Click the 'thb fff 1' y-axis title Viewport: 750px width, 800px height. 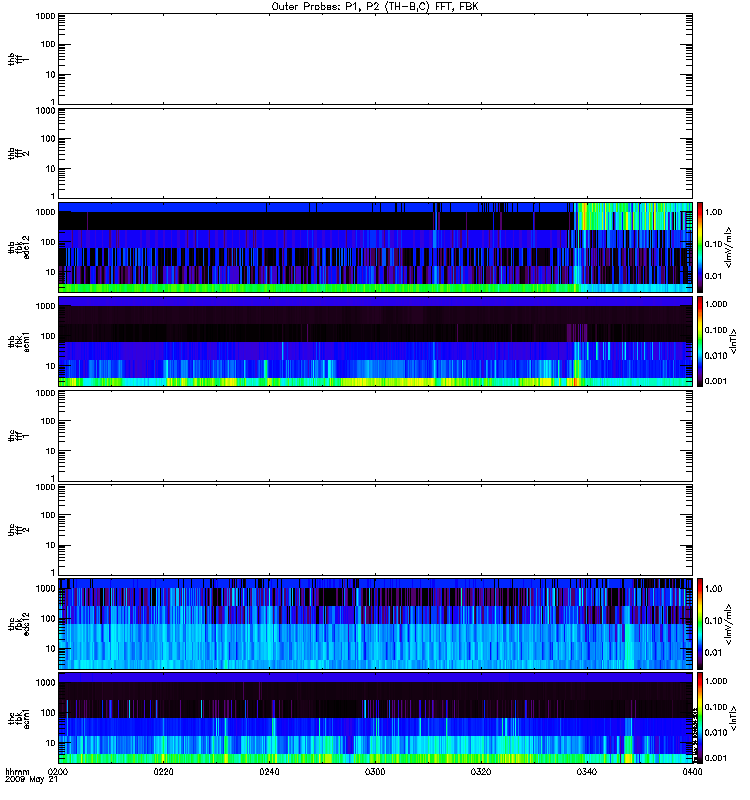pyautogui.click(x=18, y=59)
